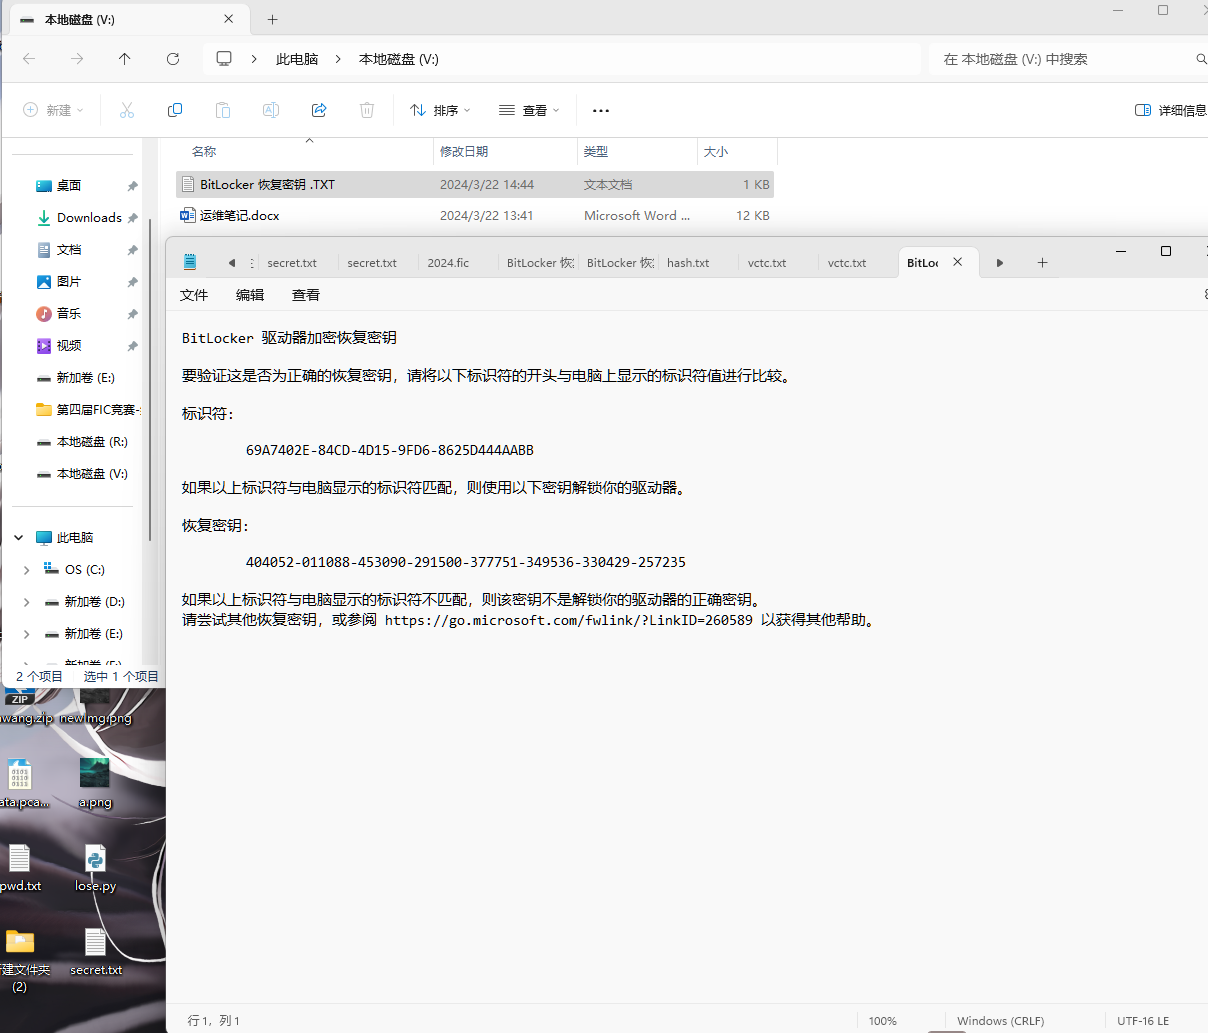Open Downloads in the sidebar
The height and width of the screenshot is (1033, 1208).
89,217
